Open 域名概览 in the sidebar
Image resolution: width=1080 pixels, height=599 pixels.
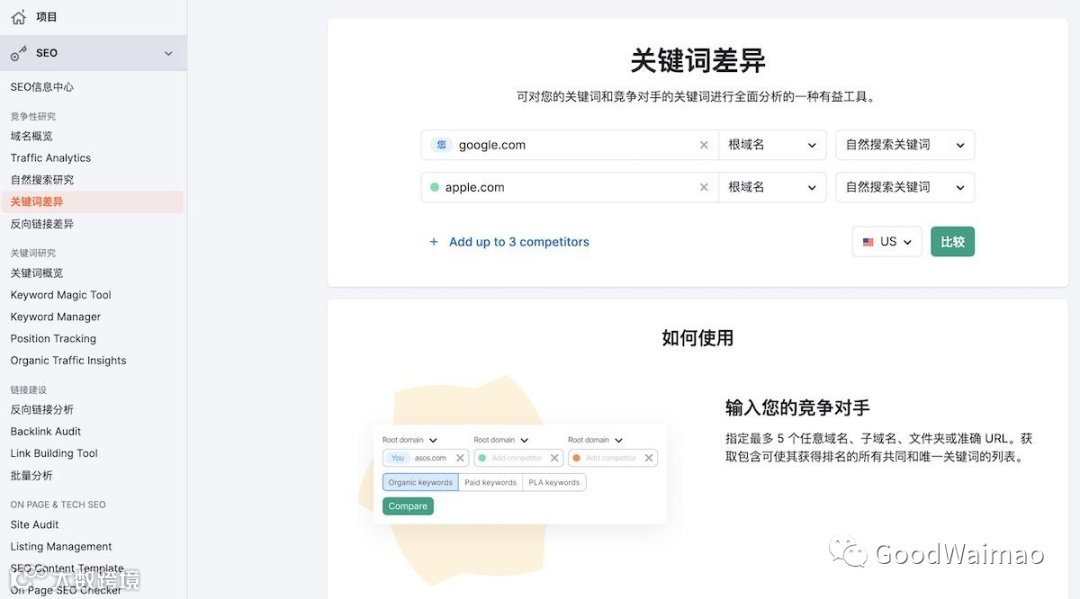click(31, 136)
